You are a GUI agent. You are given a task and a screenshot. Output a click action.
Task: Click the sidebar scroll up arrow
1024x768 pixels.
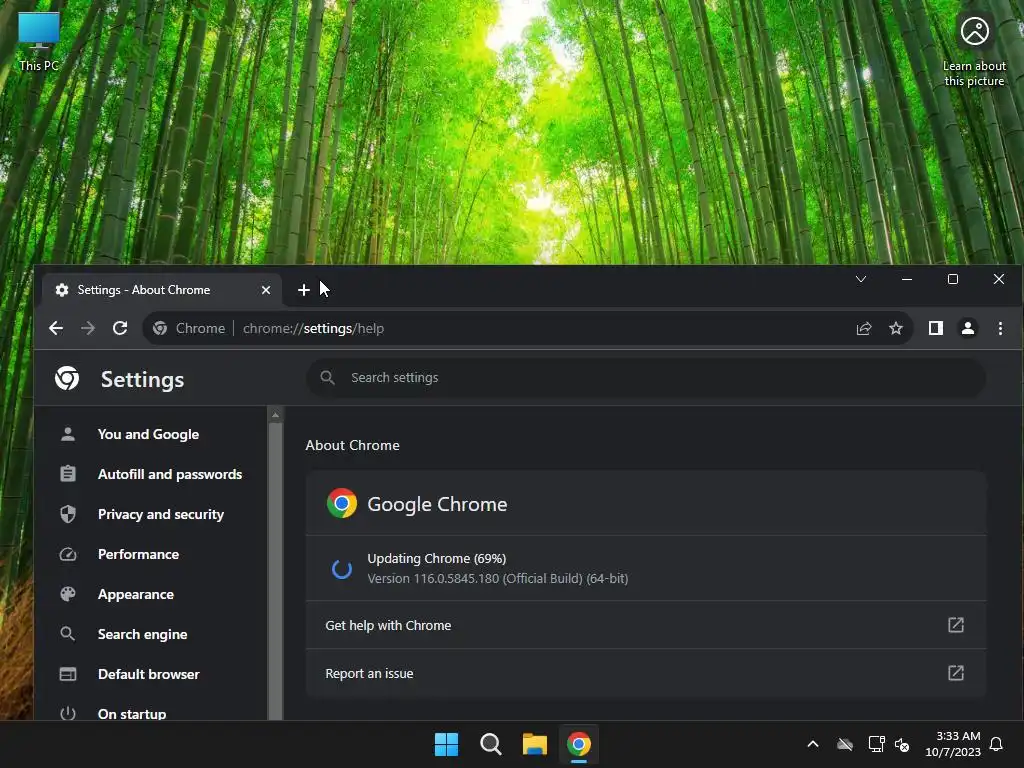(x=276, y=415)
